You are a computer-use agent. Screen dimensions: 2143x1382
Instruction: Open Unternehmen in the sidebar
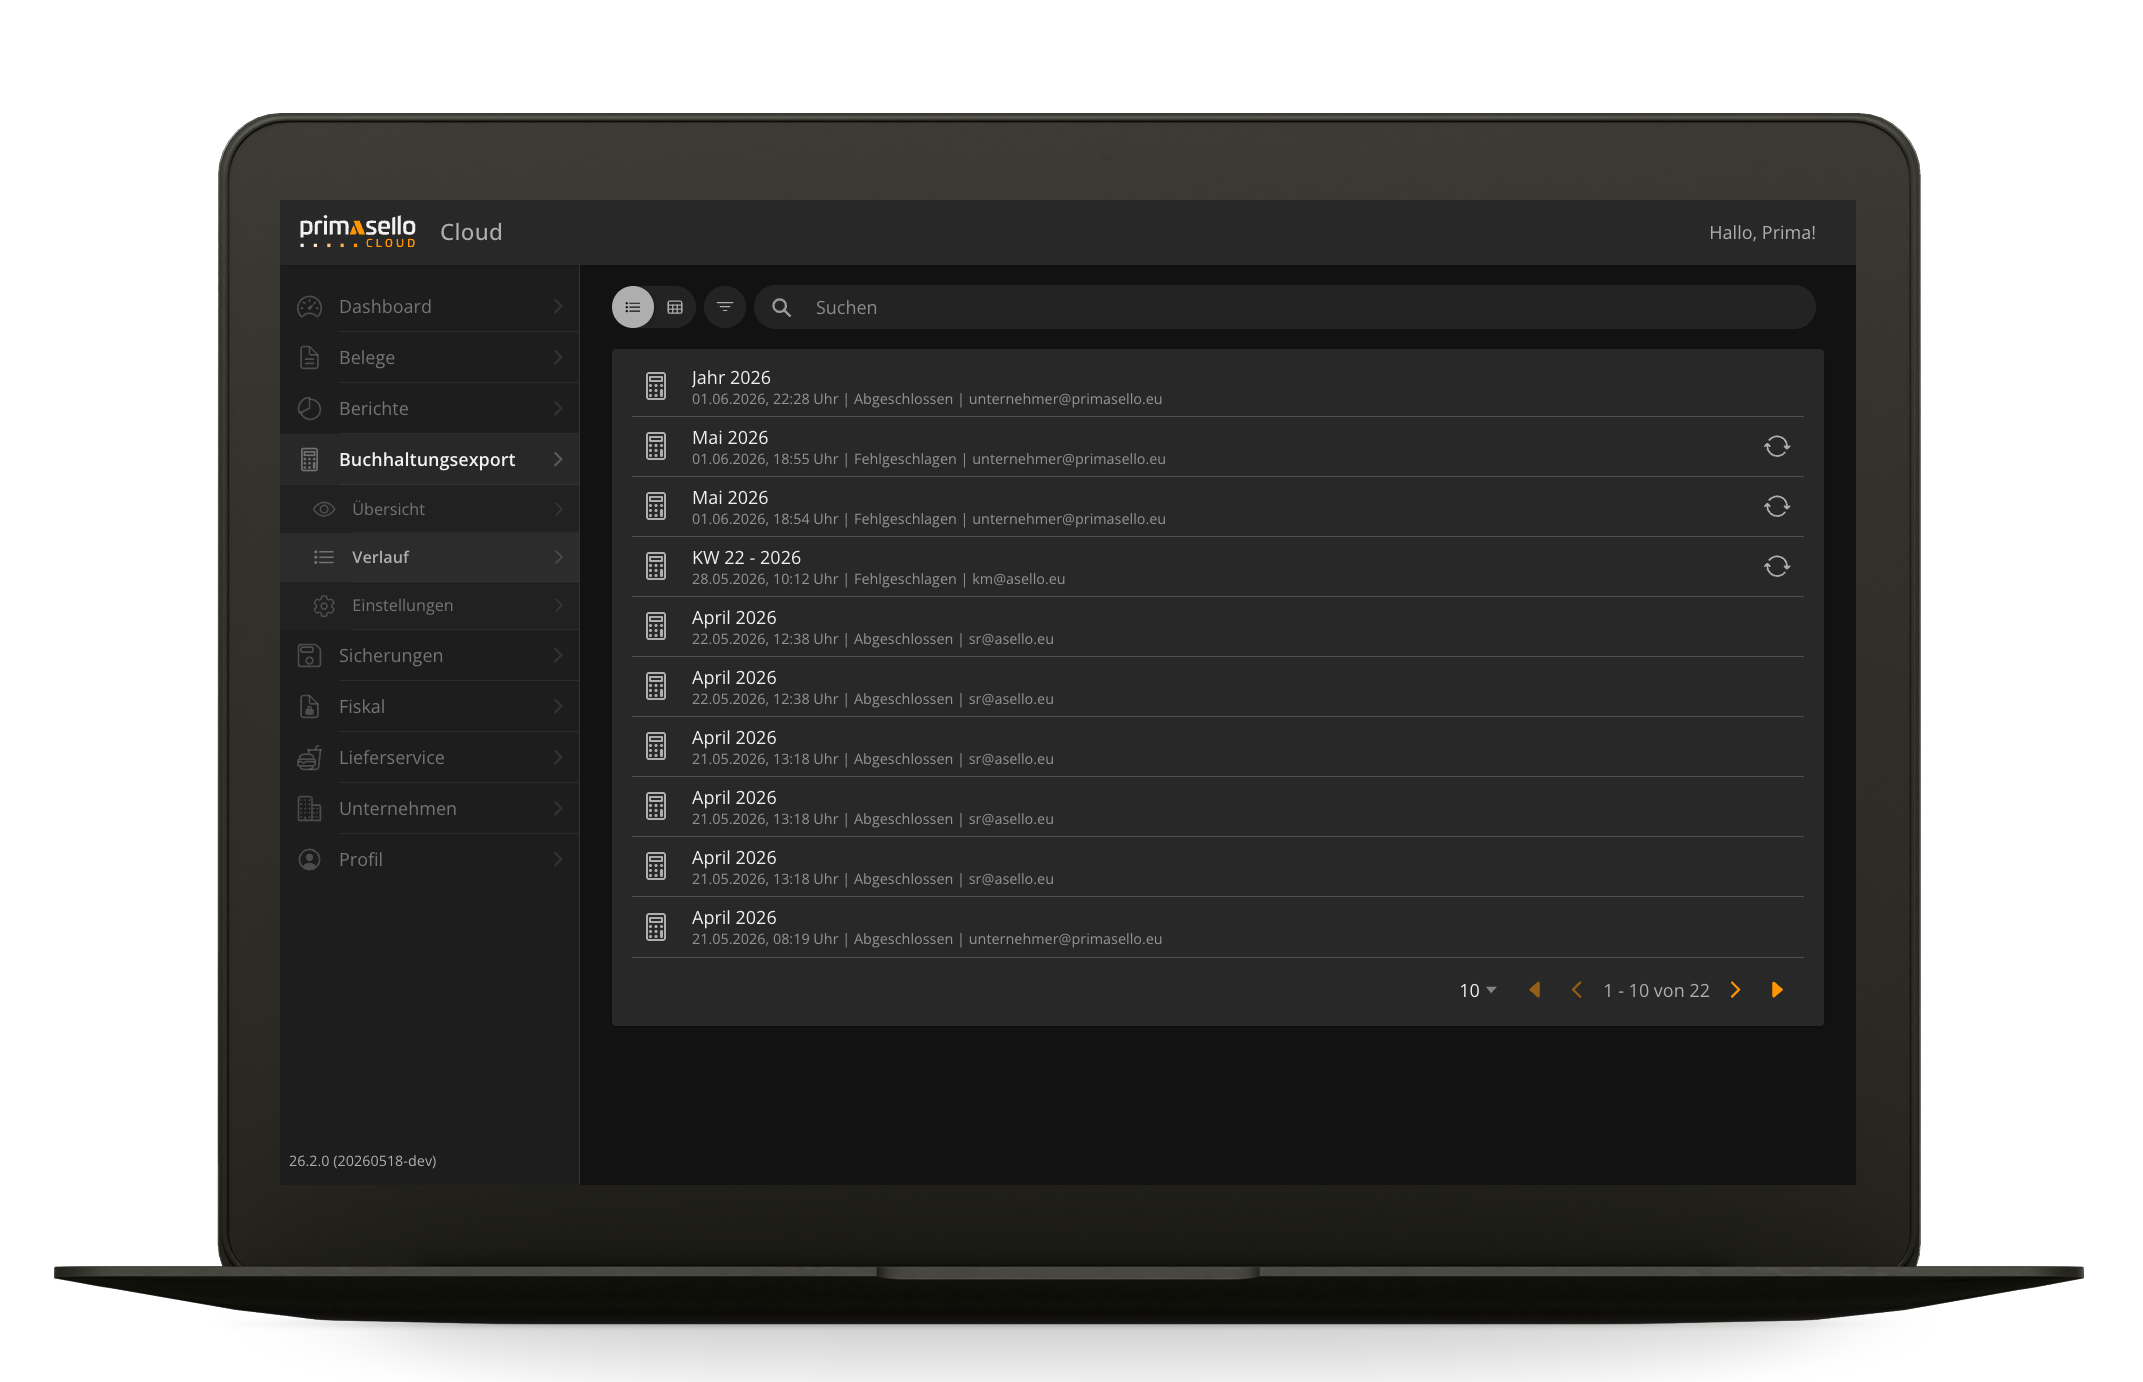click(x=430, y=808)
